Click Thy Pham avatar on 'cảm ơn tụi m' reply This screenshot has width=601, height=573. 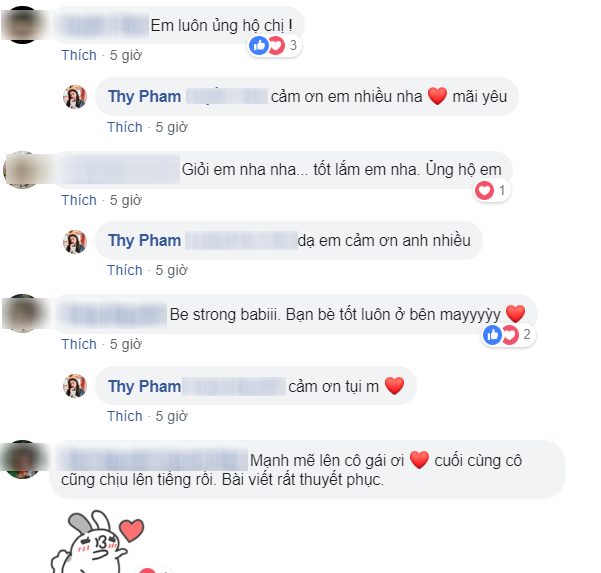click(75, 386)
